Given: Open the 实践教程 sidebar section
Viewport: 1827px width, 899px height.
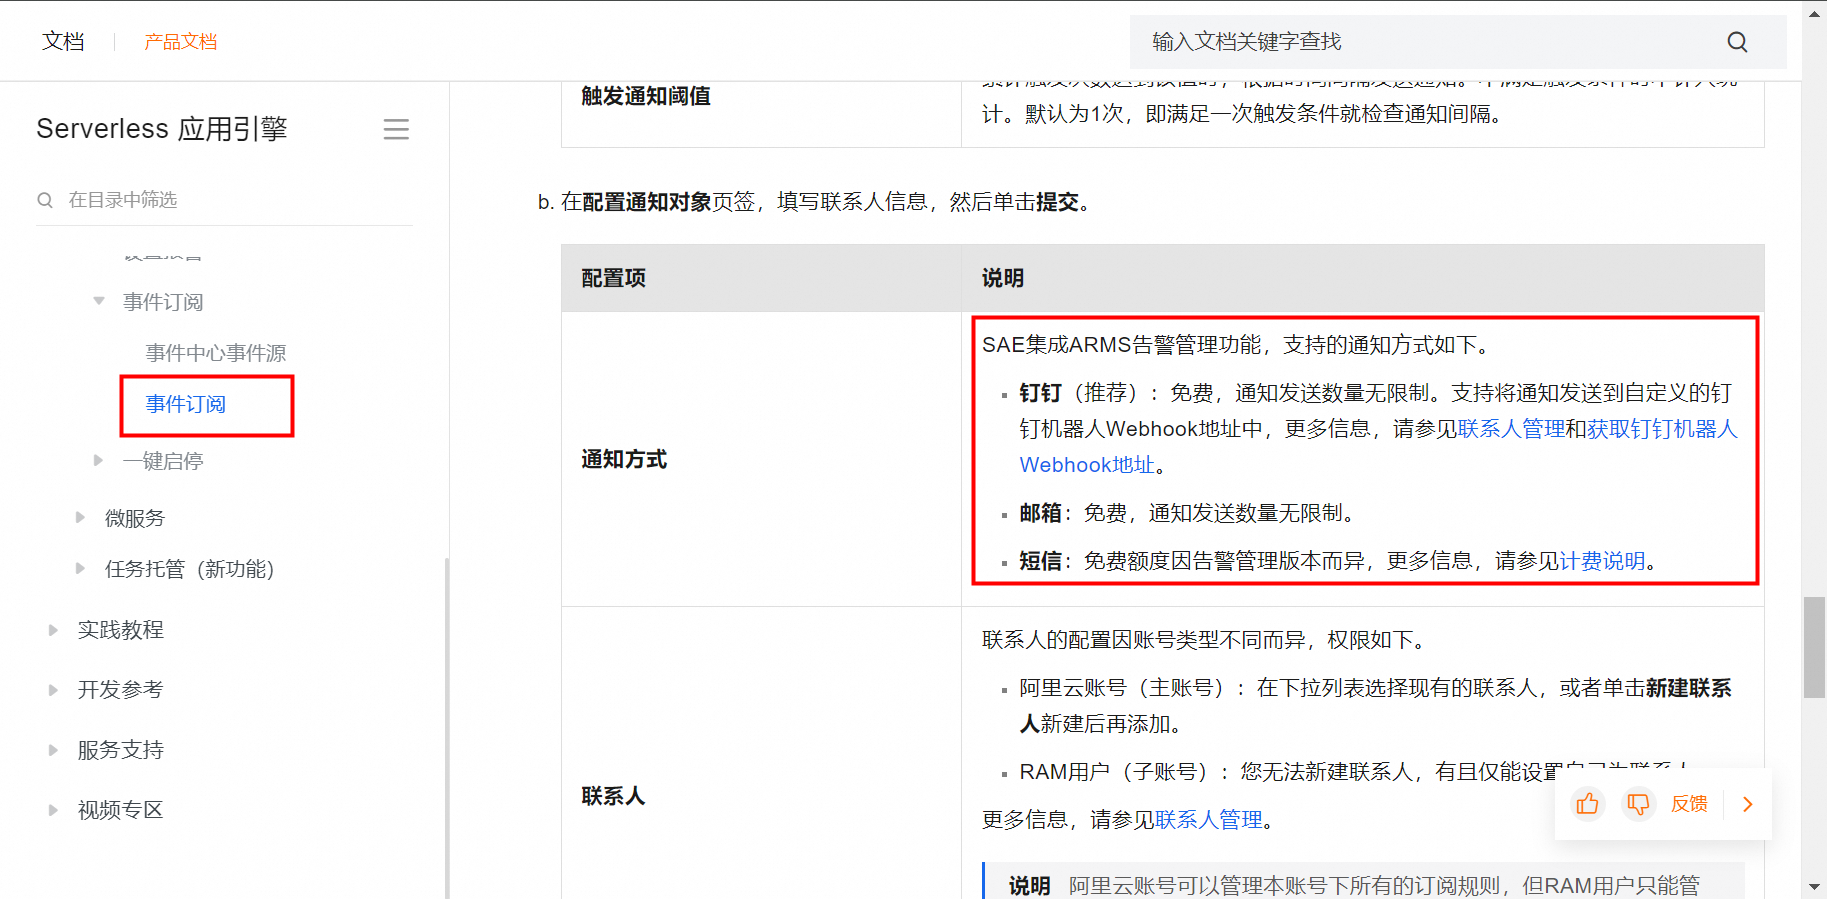Looking at the screenshot, I should pos(121,630).
